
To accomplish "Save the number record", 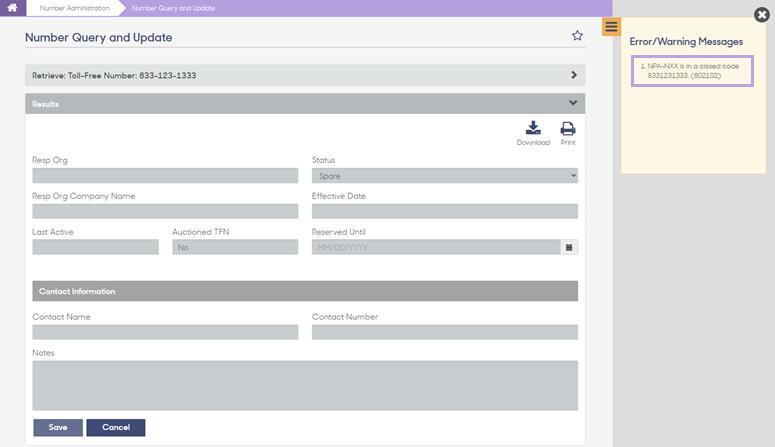I will tap(58, 427).
